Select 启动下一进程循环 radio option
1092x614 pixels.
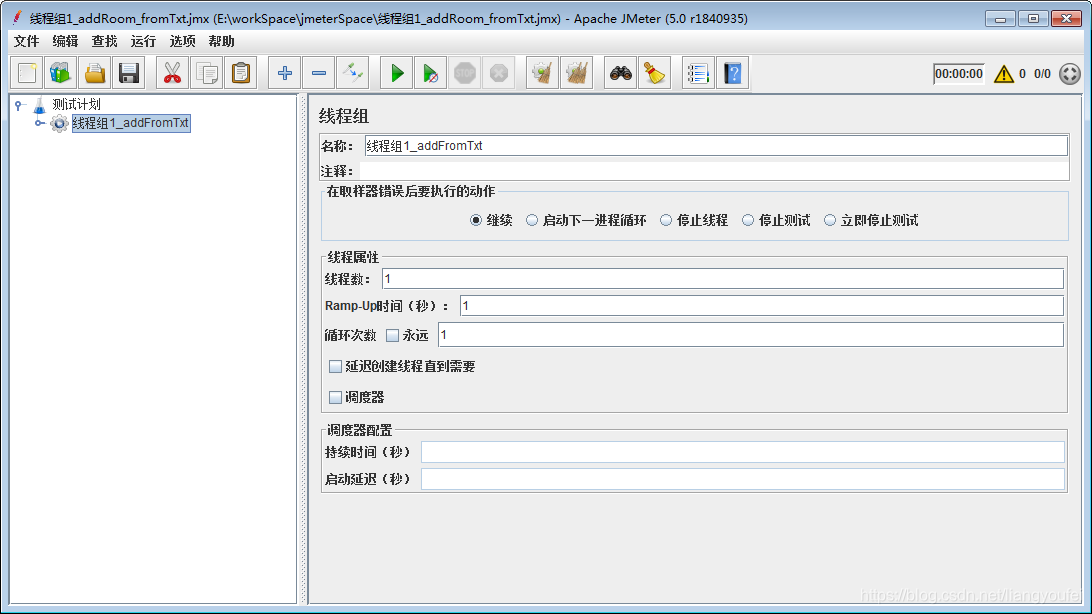point(532,220)
